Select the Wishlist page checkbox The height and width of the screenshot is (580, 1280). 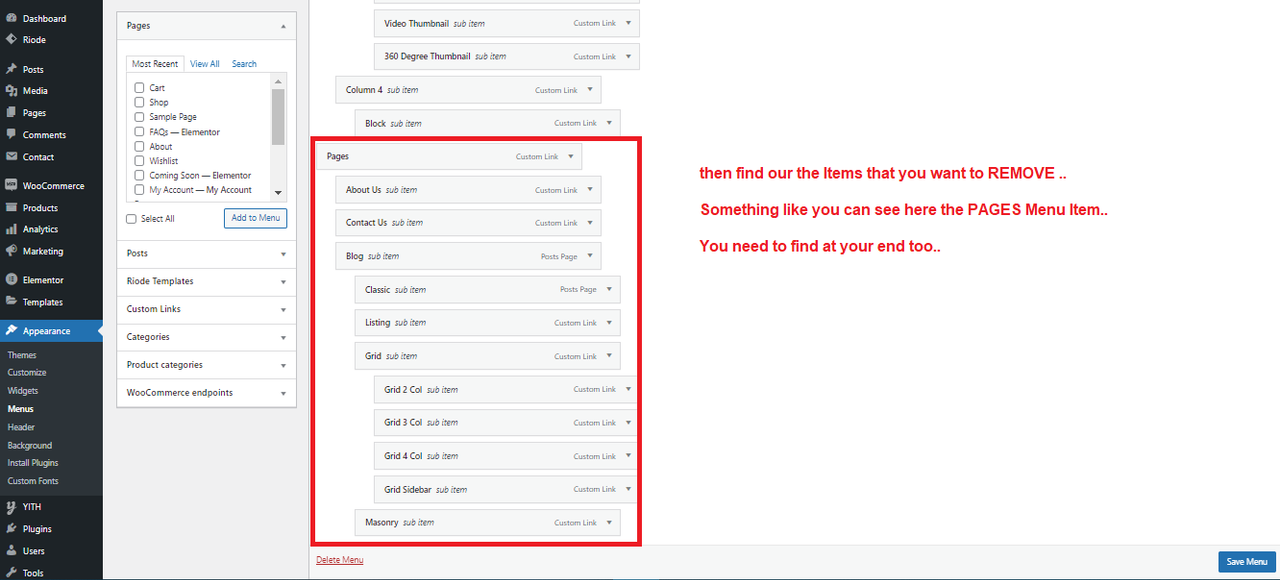pyautogui.click(x=140, y=161)
